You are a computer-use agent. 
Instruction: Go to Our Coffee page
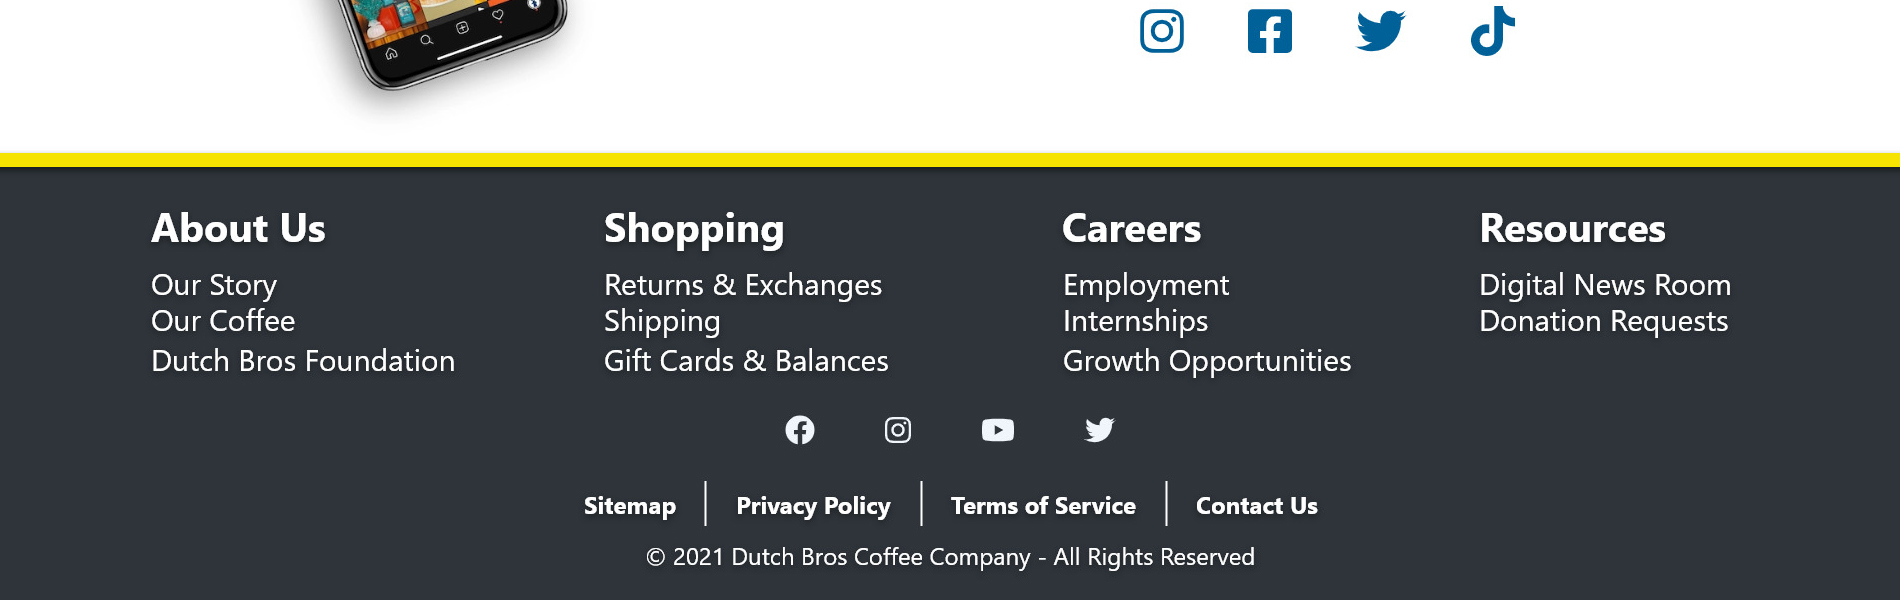[223, 321]
